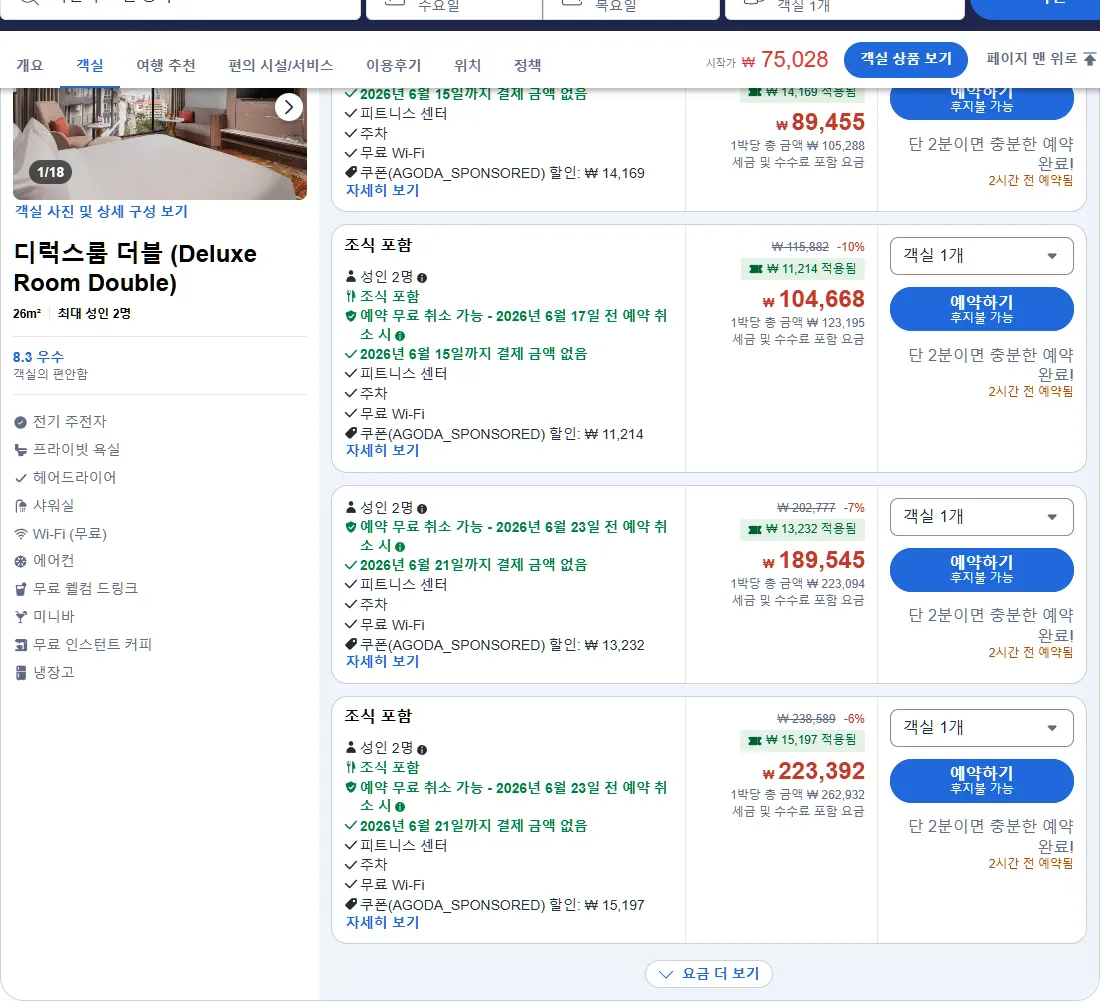Click the coupon tag icon for ₩15,197 discount

(x=351, y=904)
